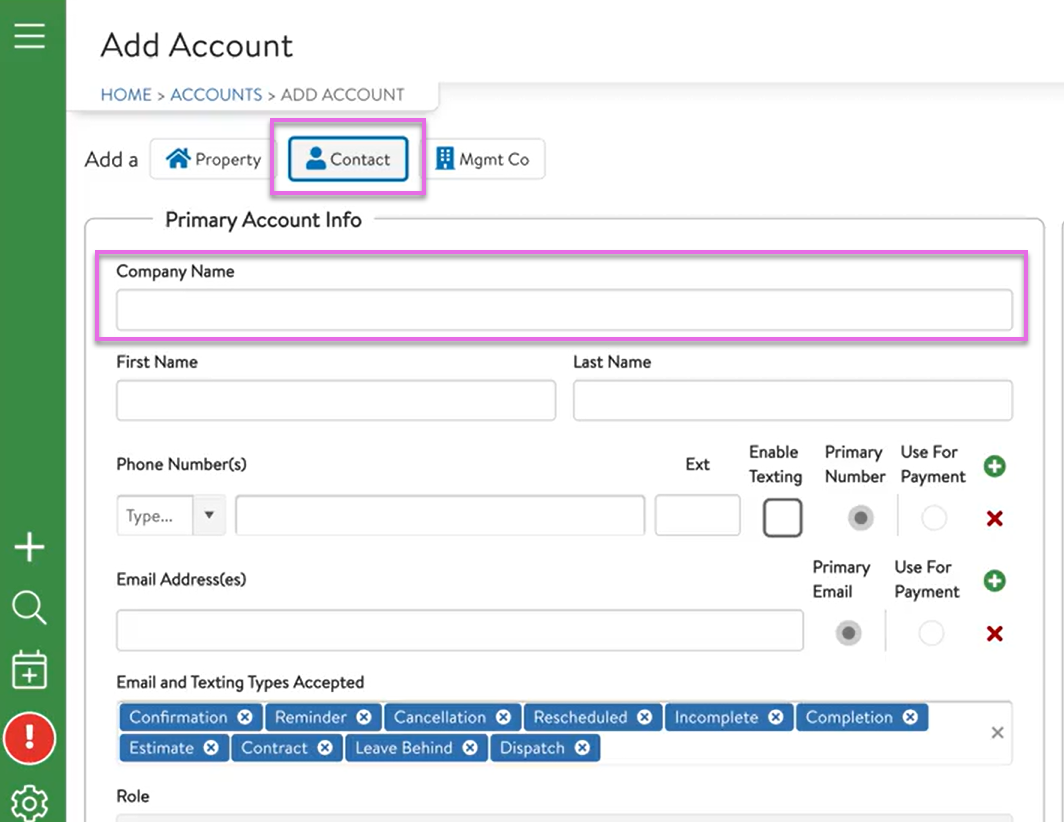Enable Texting checkbox for phone number
Image resolution: width=1064 pixels, height=822 pixels.
coord(782,517)
